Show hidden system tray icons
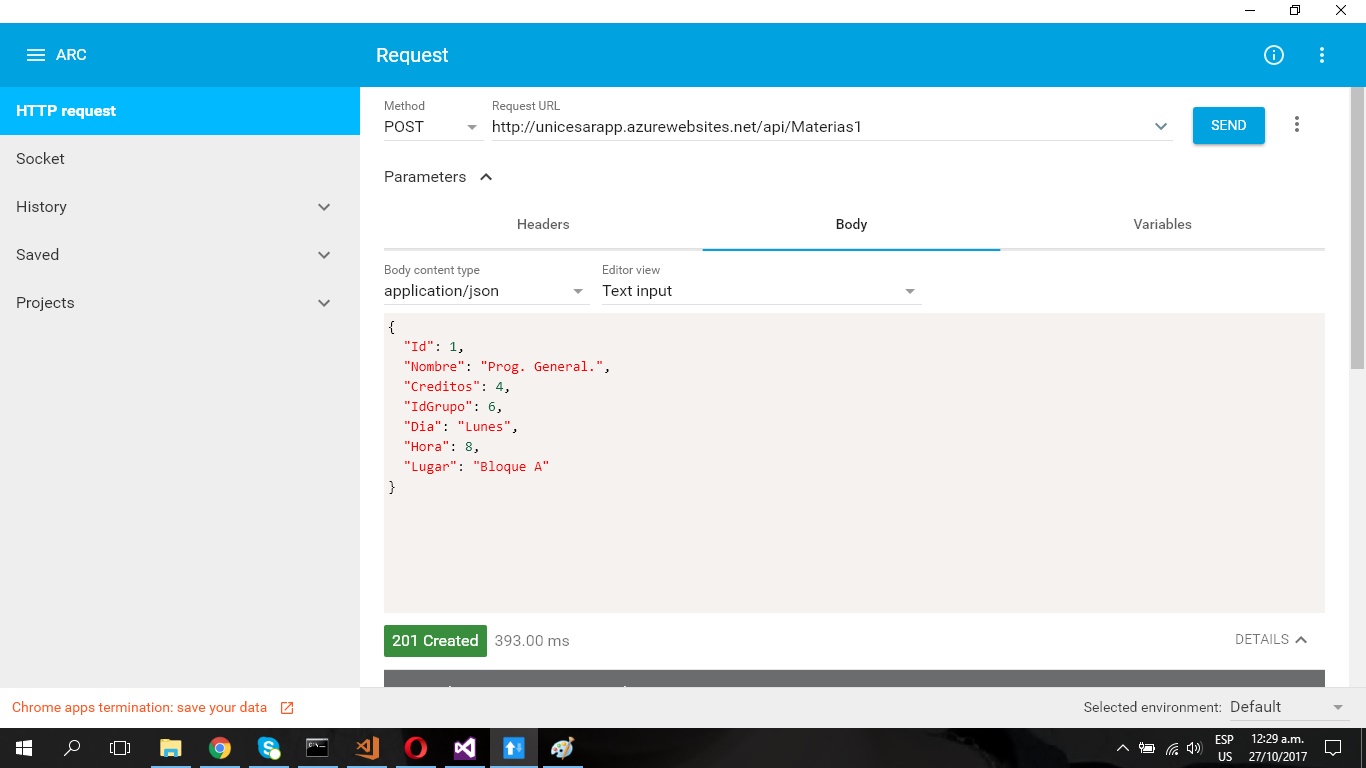This screenshot has height=768, width=1366. point(1122,748)
